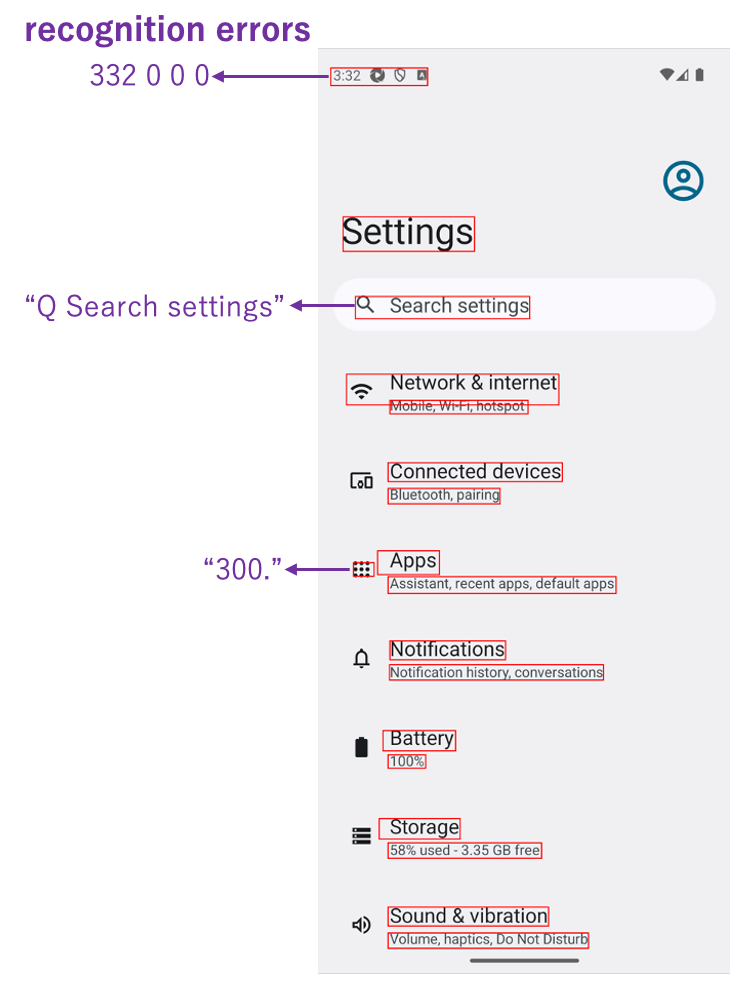Image resolution: width=747 pixels, height=997 pixels.
Task: Open Notifications settings
Action: click(x=447, y=649)
